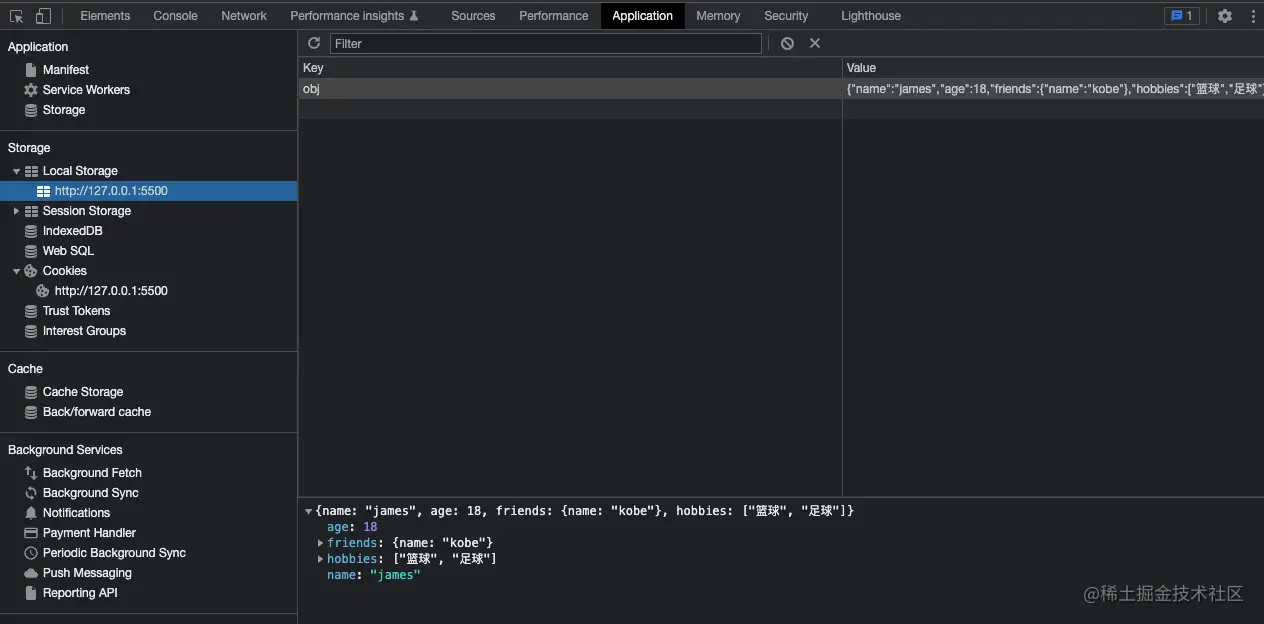Screen dimensions: 1264x624
Task: Switch to the Elements tab
Action: tap(105, 16)
